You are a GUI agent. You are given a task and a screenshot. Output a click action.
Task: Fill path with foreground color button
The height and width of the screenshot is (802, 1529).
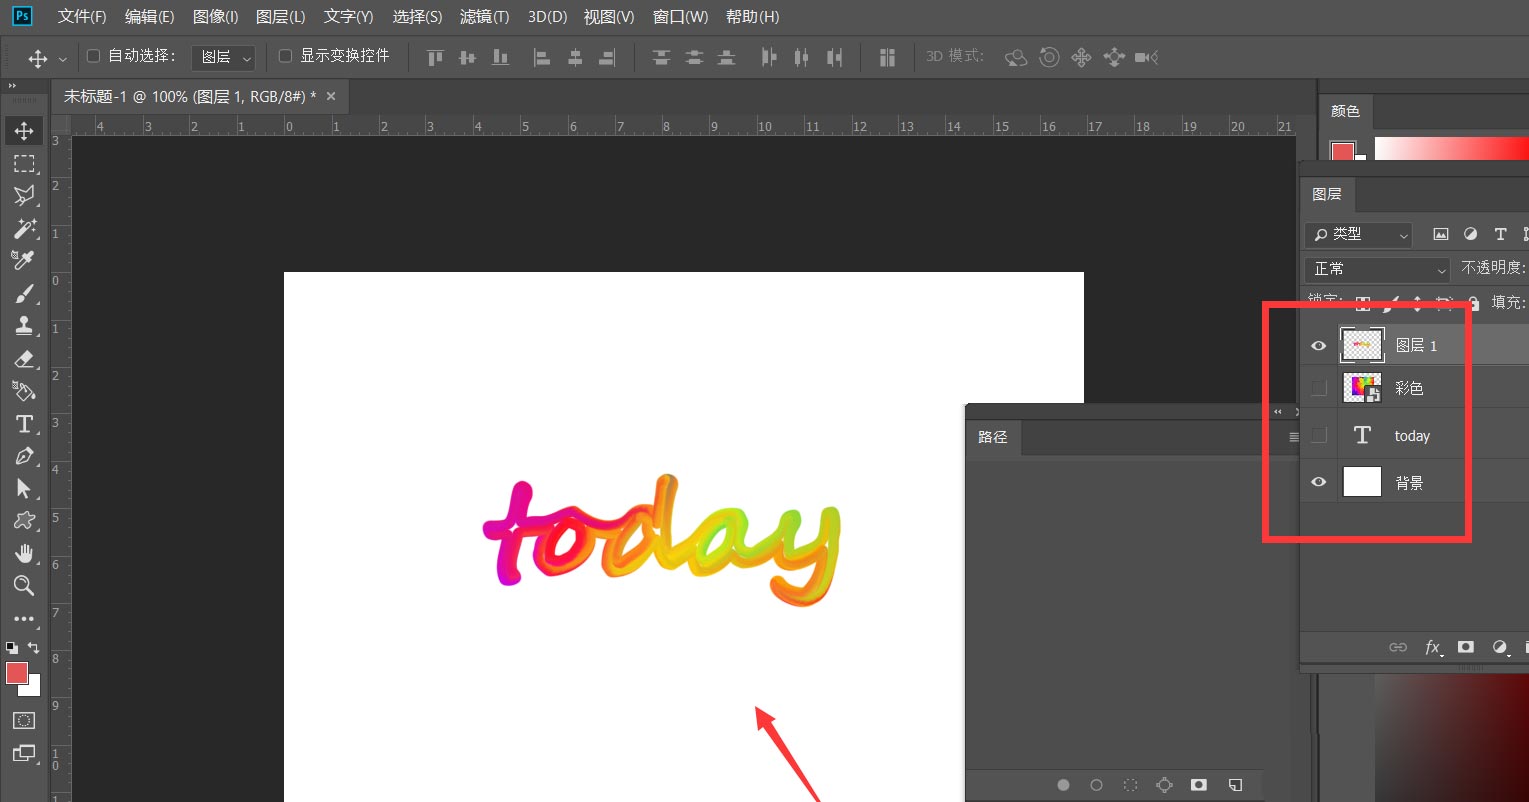point(1063,785)
